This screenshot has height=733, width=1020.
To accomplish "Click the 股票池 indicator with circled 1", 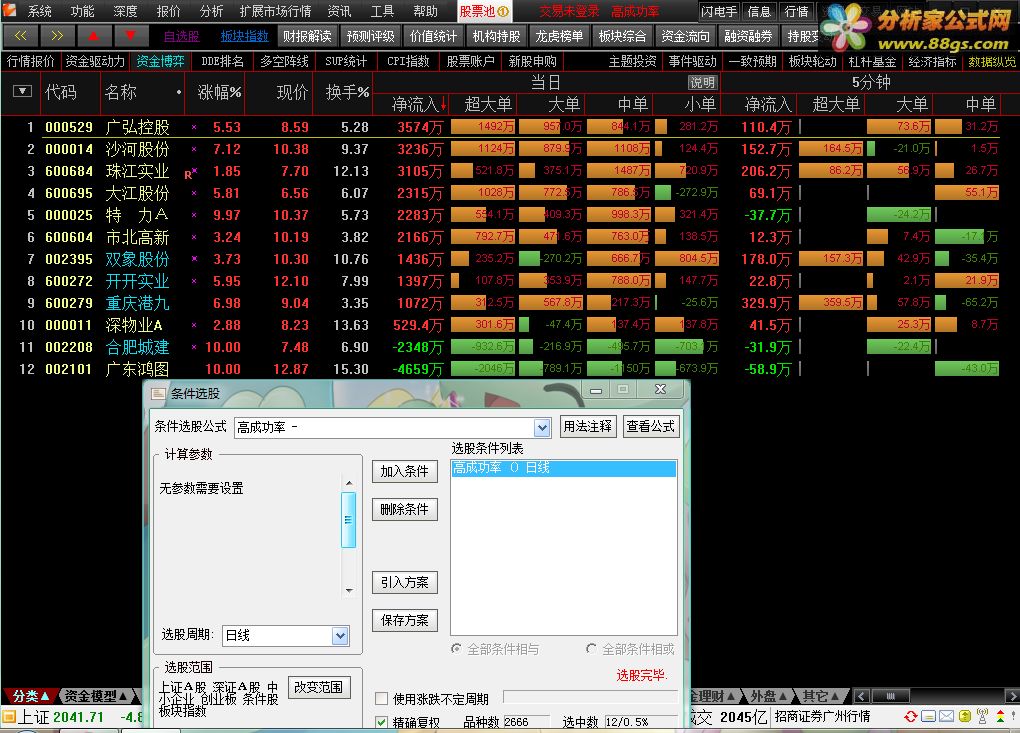I will click(484, 11).
